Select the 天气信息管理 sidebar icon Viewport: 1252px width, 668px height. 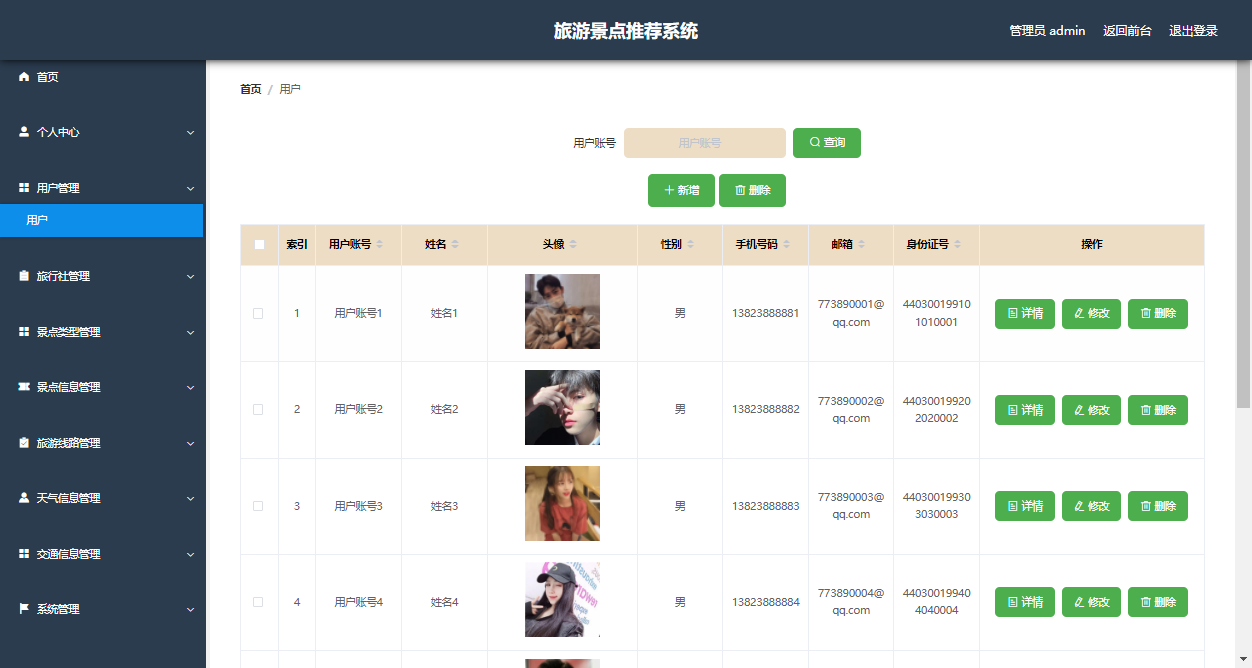22,498
